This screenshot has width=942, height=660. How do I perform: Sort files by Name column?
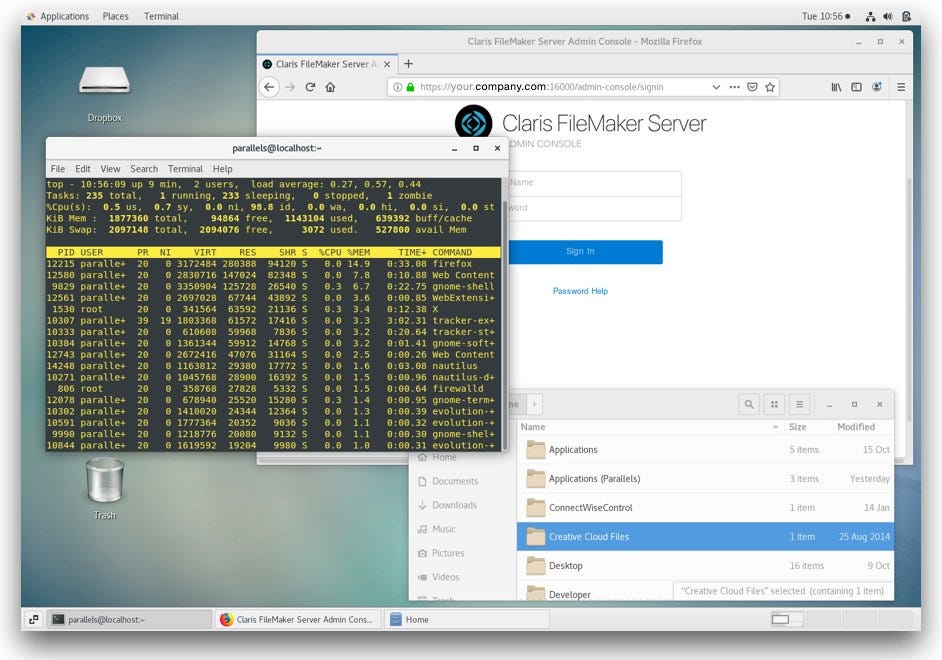(x=650, y=427)
